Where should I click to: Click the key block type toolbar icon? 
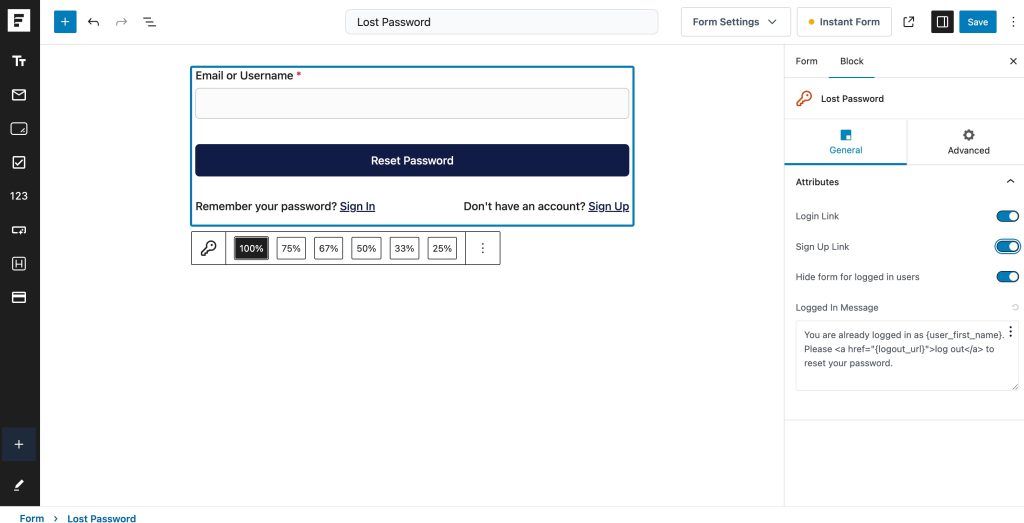coord(208,248)
